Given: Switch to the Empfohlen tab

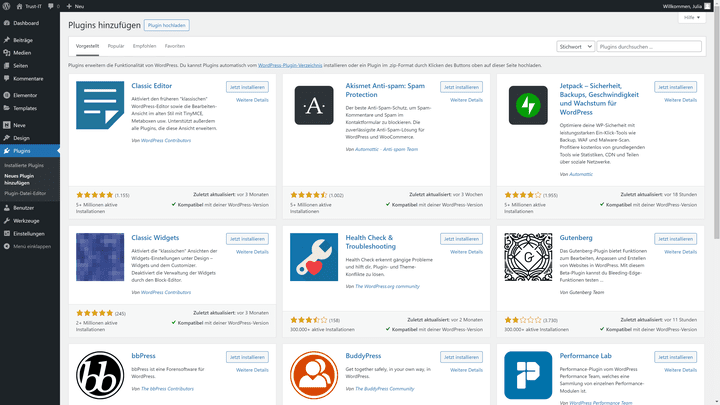Looking at the screenshot, I should coord(145,46).
